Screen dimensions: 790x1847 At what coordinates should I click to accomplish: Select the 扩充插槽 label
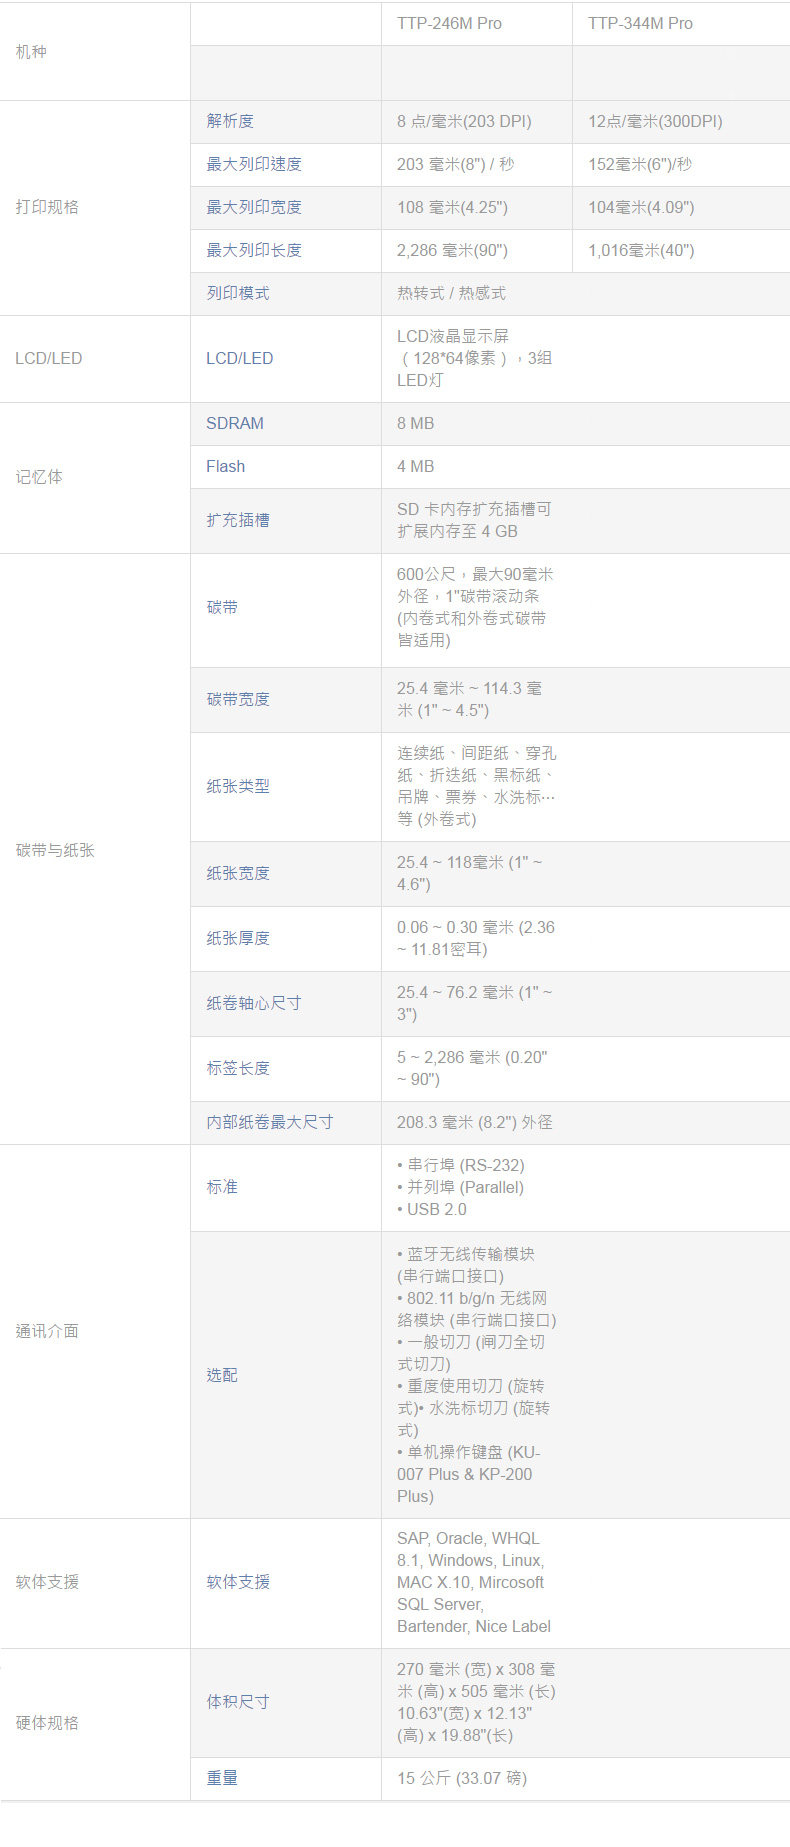pyautogui.click(x=238, y=520)
